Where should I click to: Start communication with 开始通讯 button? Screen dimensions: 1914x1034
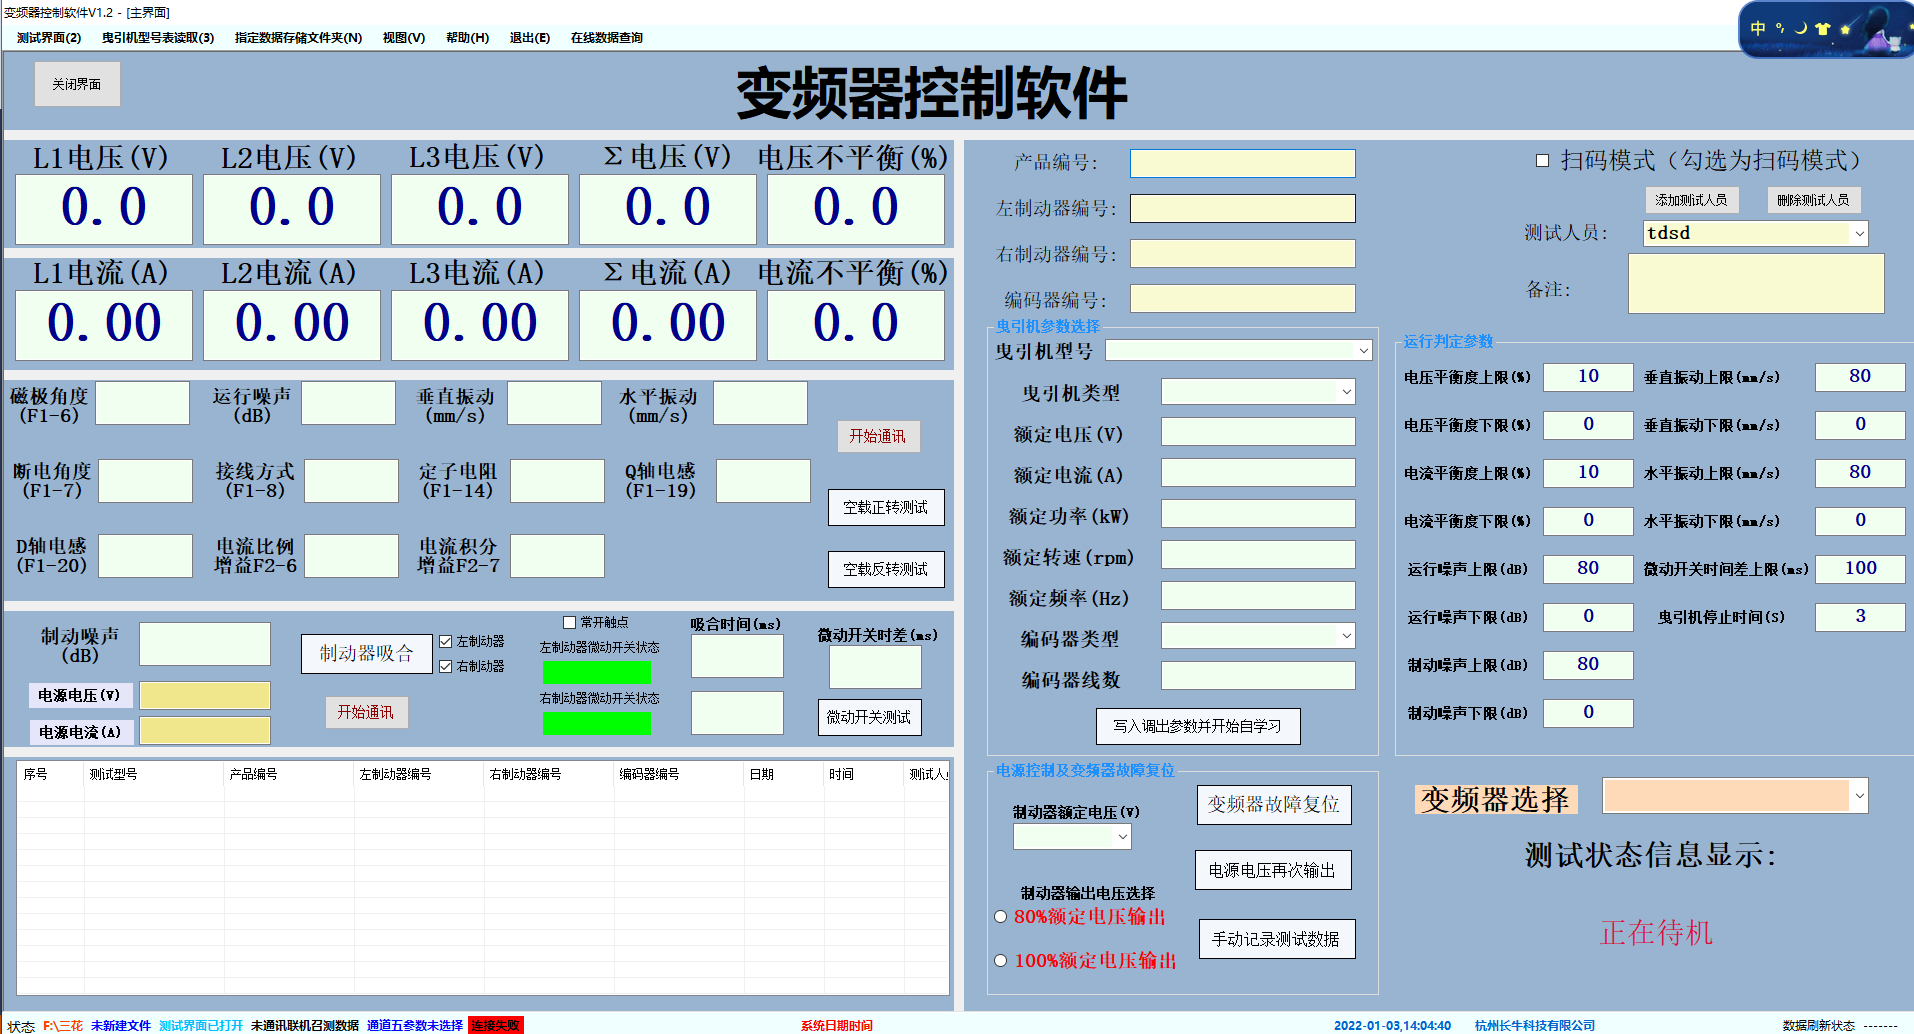[x=878, y=437]
